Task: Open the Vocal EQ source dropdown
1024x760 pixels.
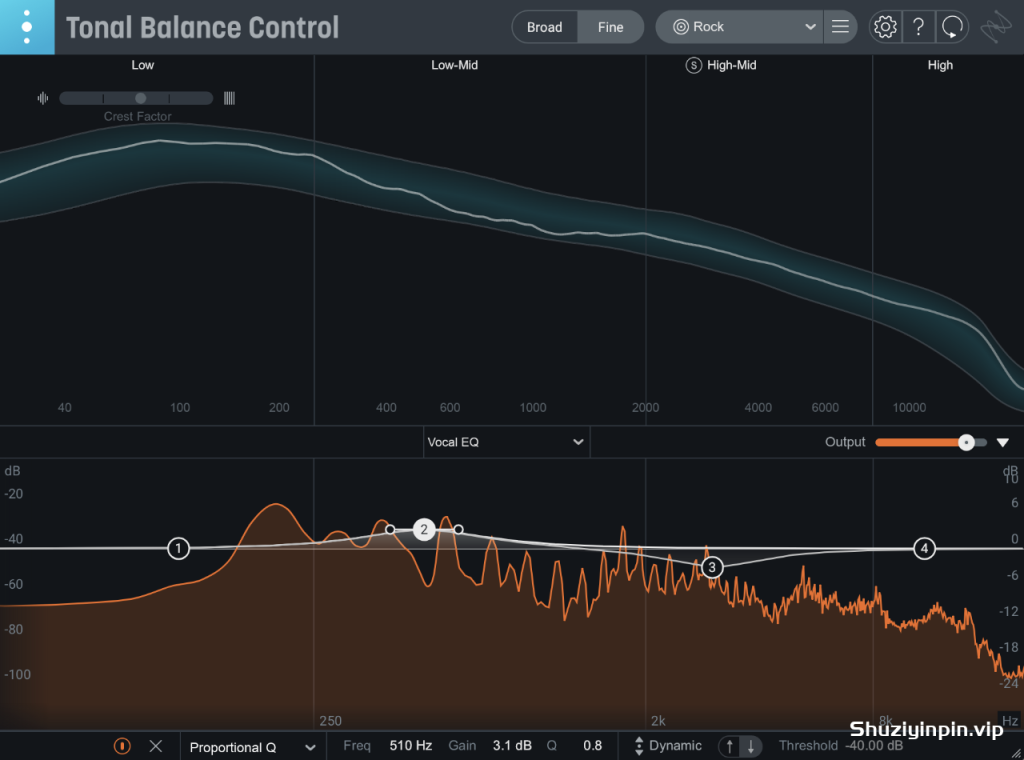Action: [x=505, y=442]
